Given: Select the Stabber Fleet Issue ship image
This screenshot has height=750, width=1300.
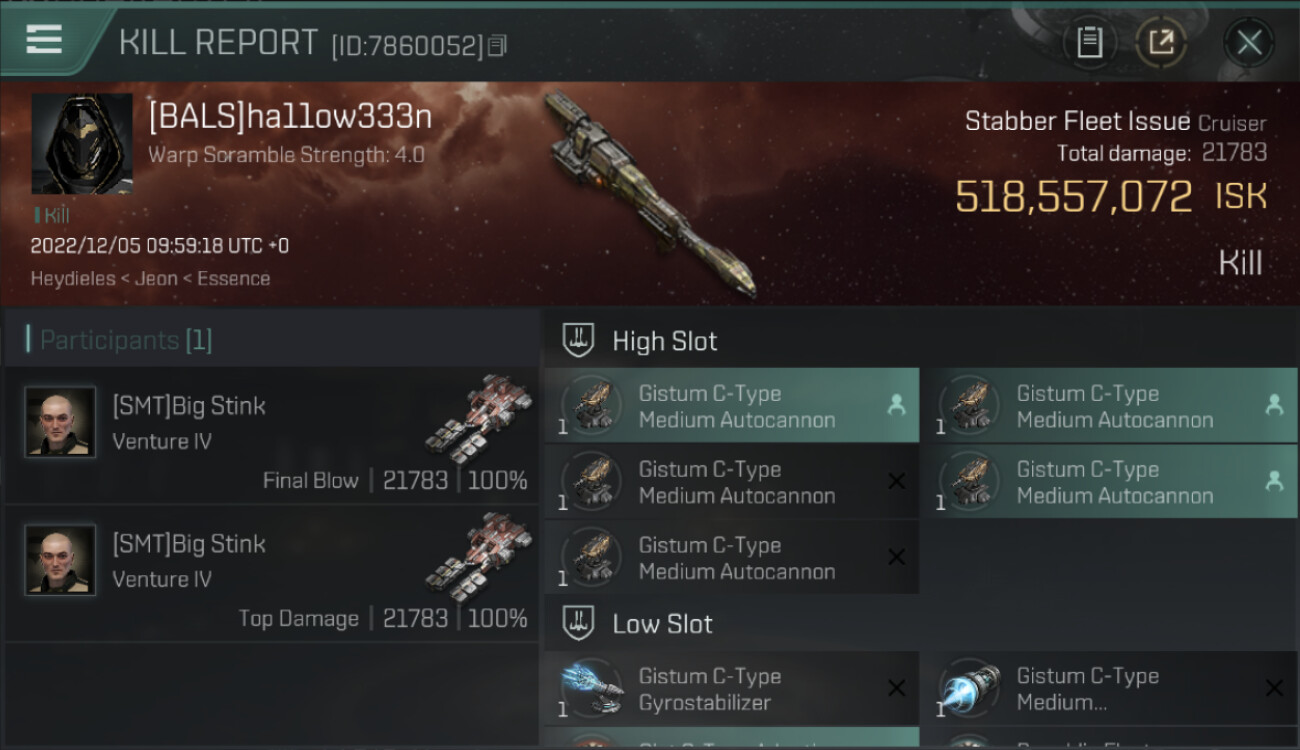Looking at the screenshot, I should (x=650, y=193).
